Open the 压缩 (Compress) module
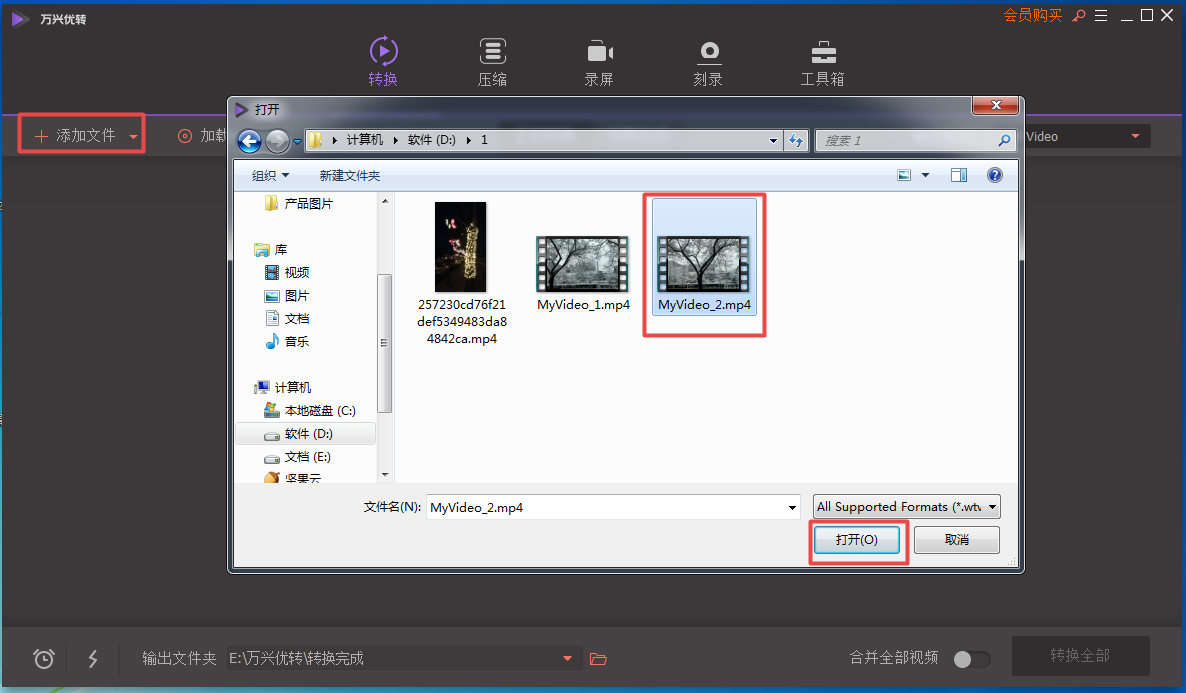This screenshot has width=1186, height=693. 492,62
